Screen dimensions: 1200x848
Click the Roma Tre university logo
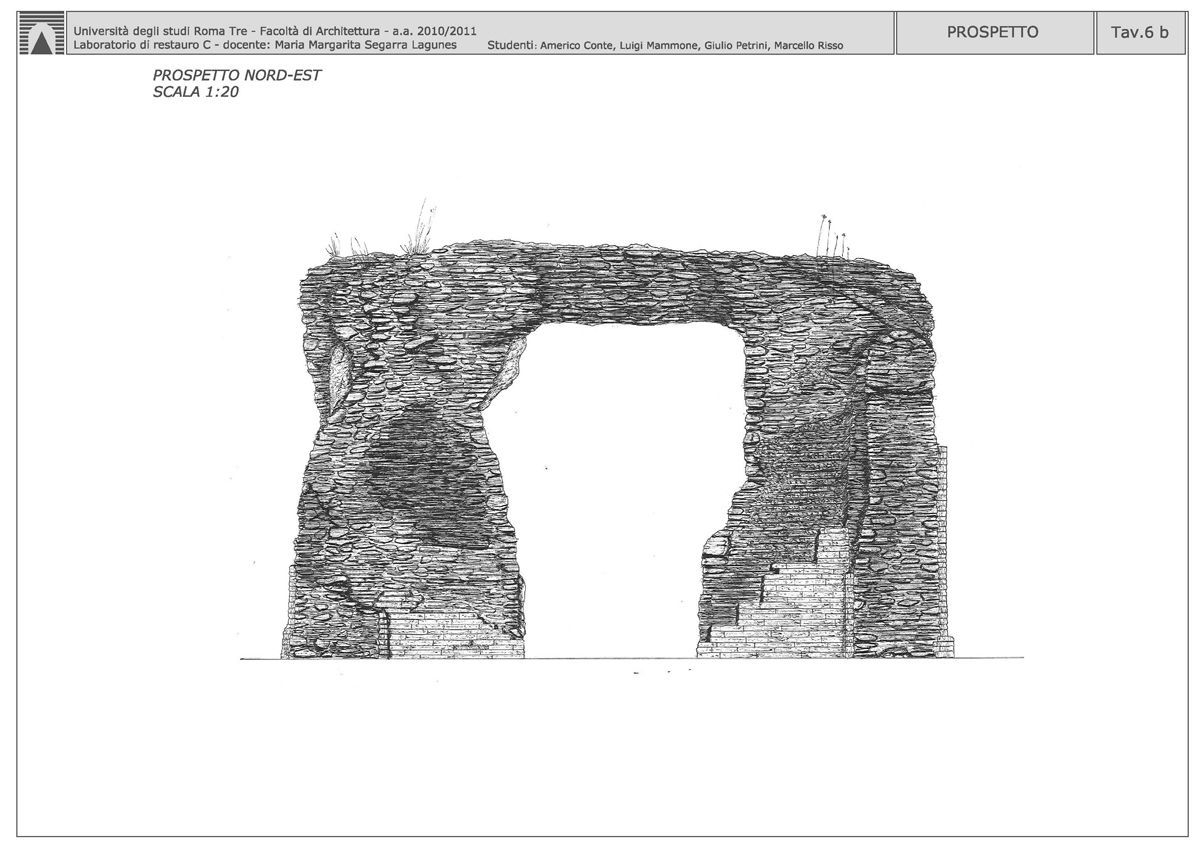[39, 33]
